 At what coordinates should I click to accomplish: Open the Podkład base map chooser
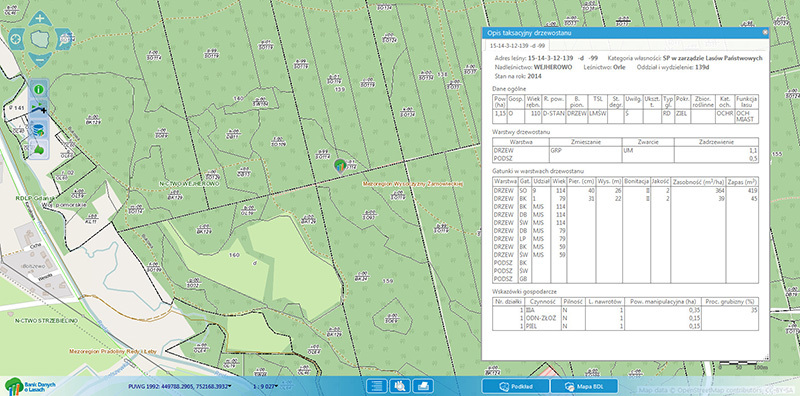coord(515,386)
